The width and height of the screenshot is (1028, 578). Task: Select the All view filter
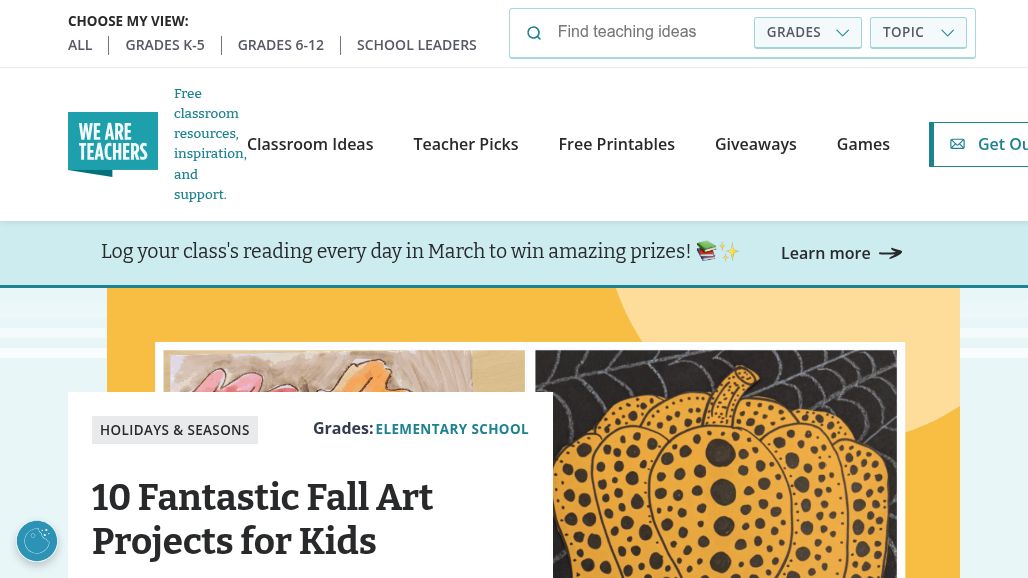coord(80,45)
